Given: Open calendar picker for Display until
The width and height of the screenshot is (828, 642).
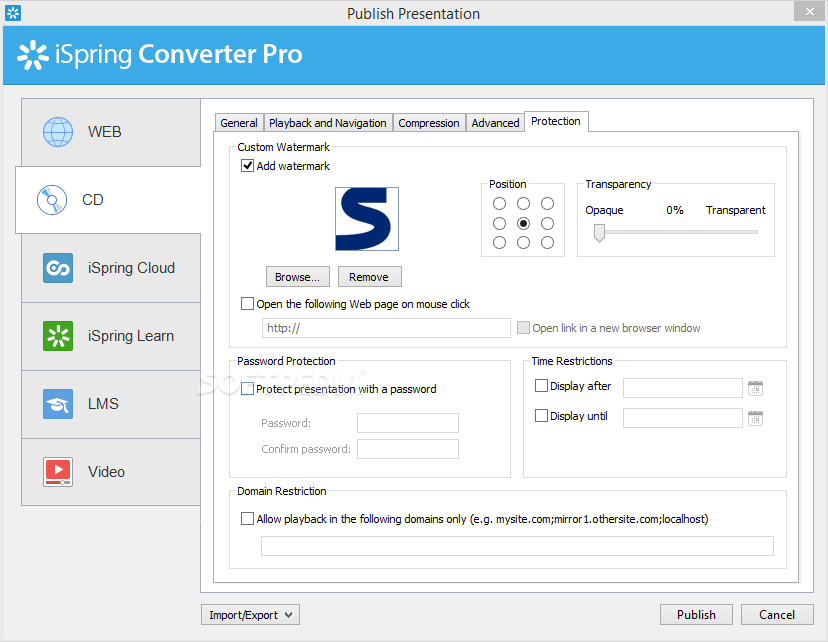Looking at the screenshot, I should coord(755,418).
